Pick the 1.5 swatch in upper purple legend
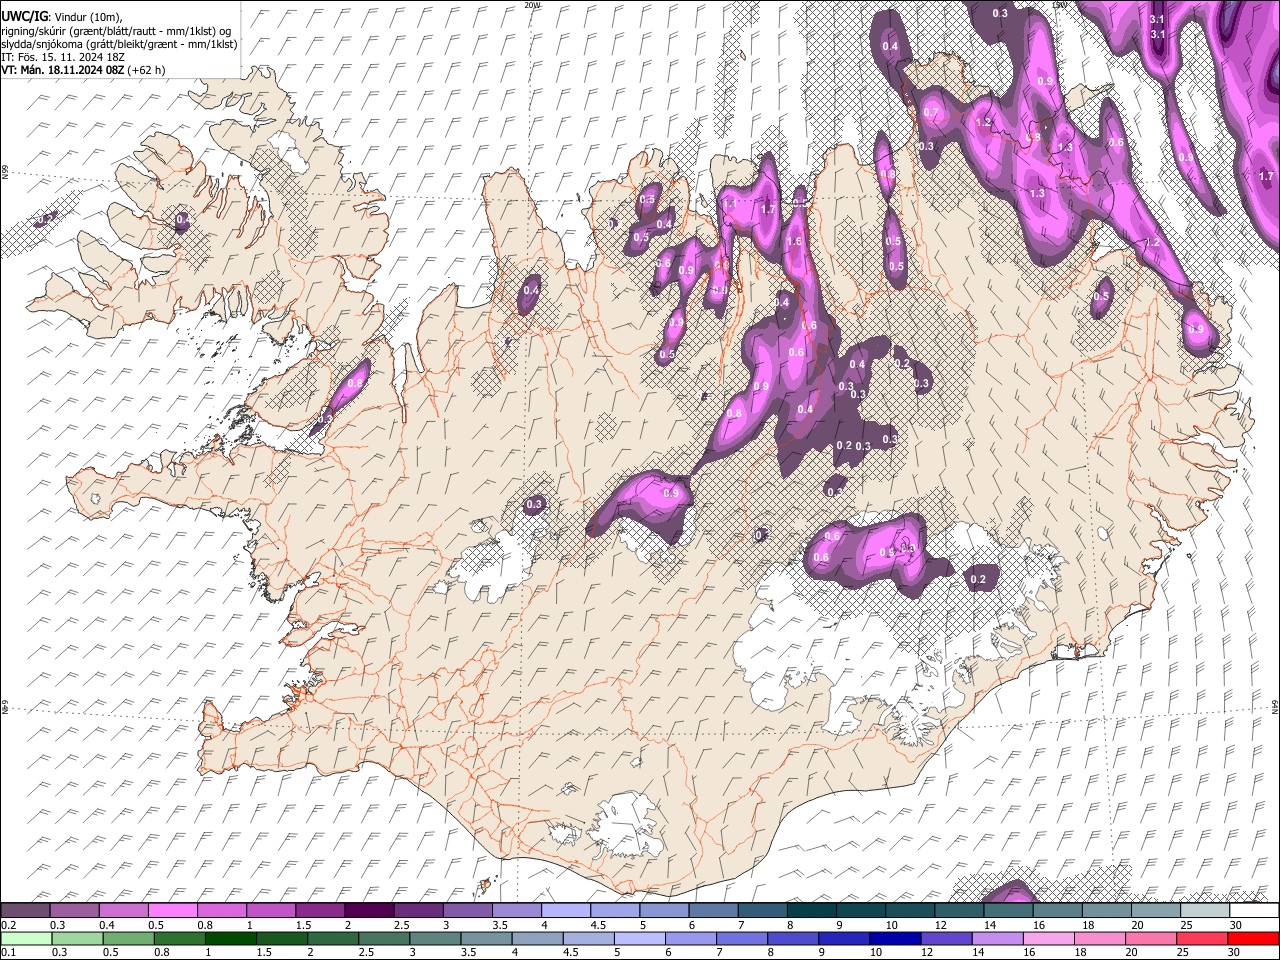The image size is (1280, 960). coord(320,910)
